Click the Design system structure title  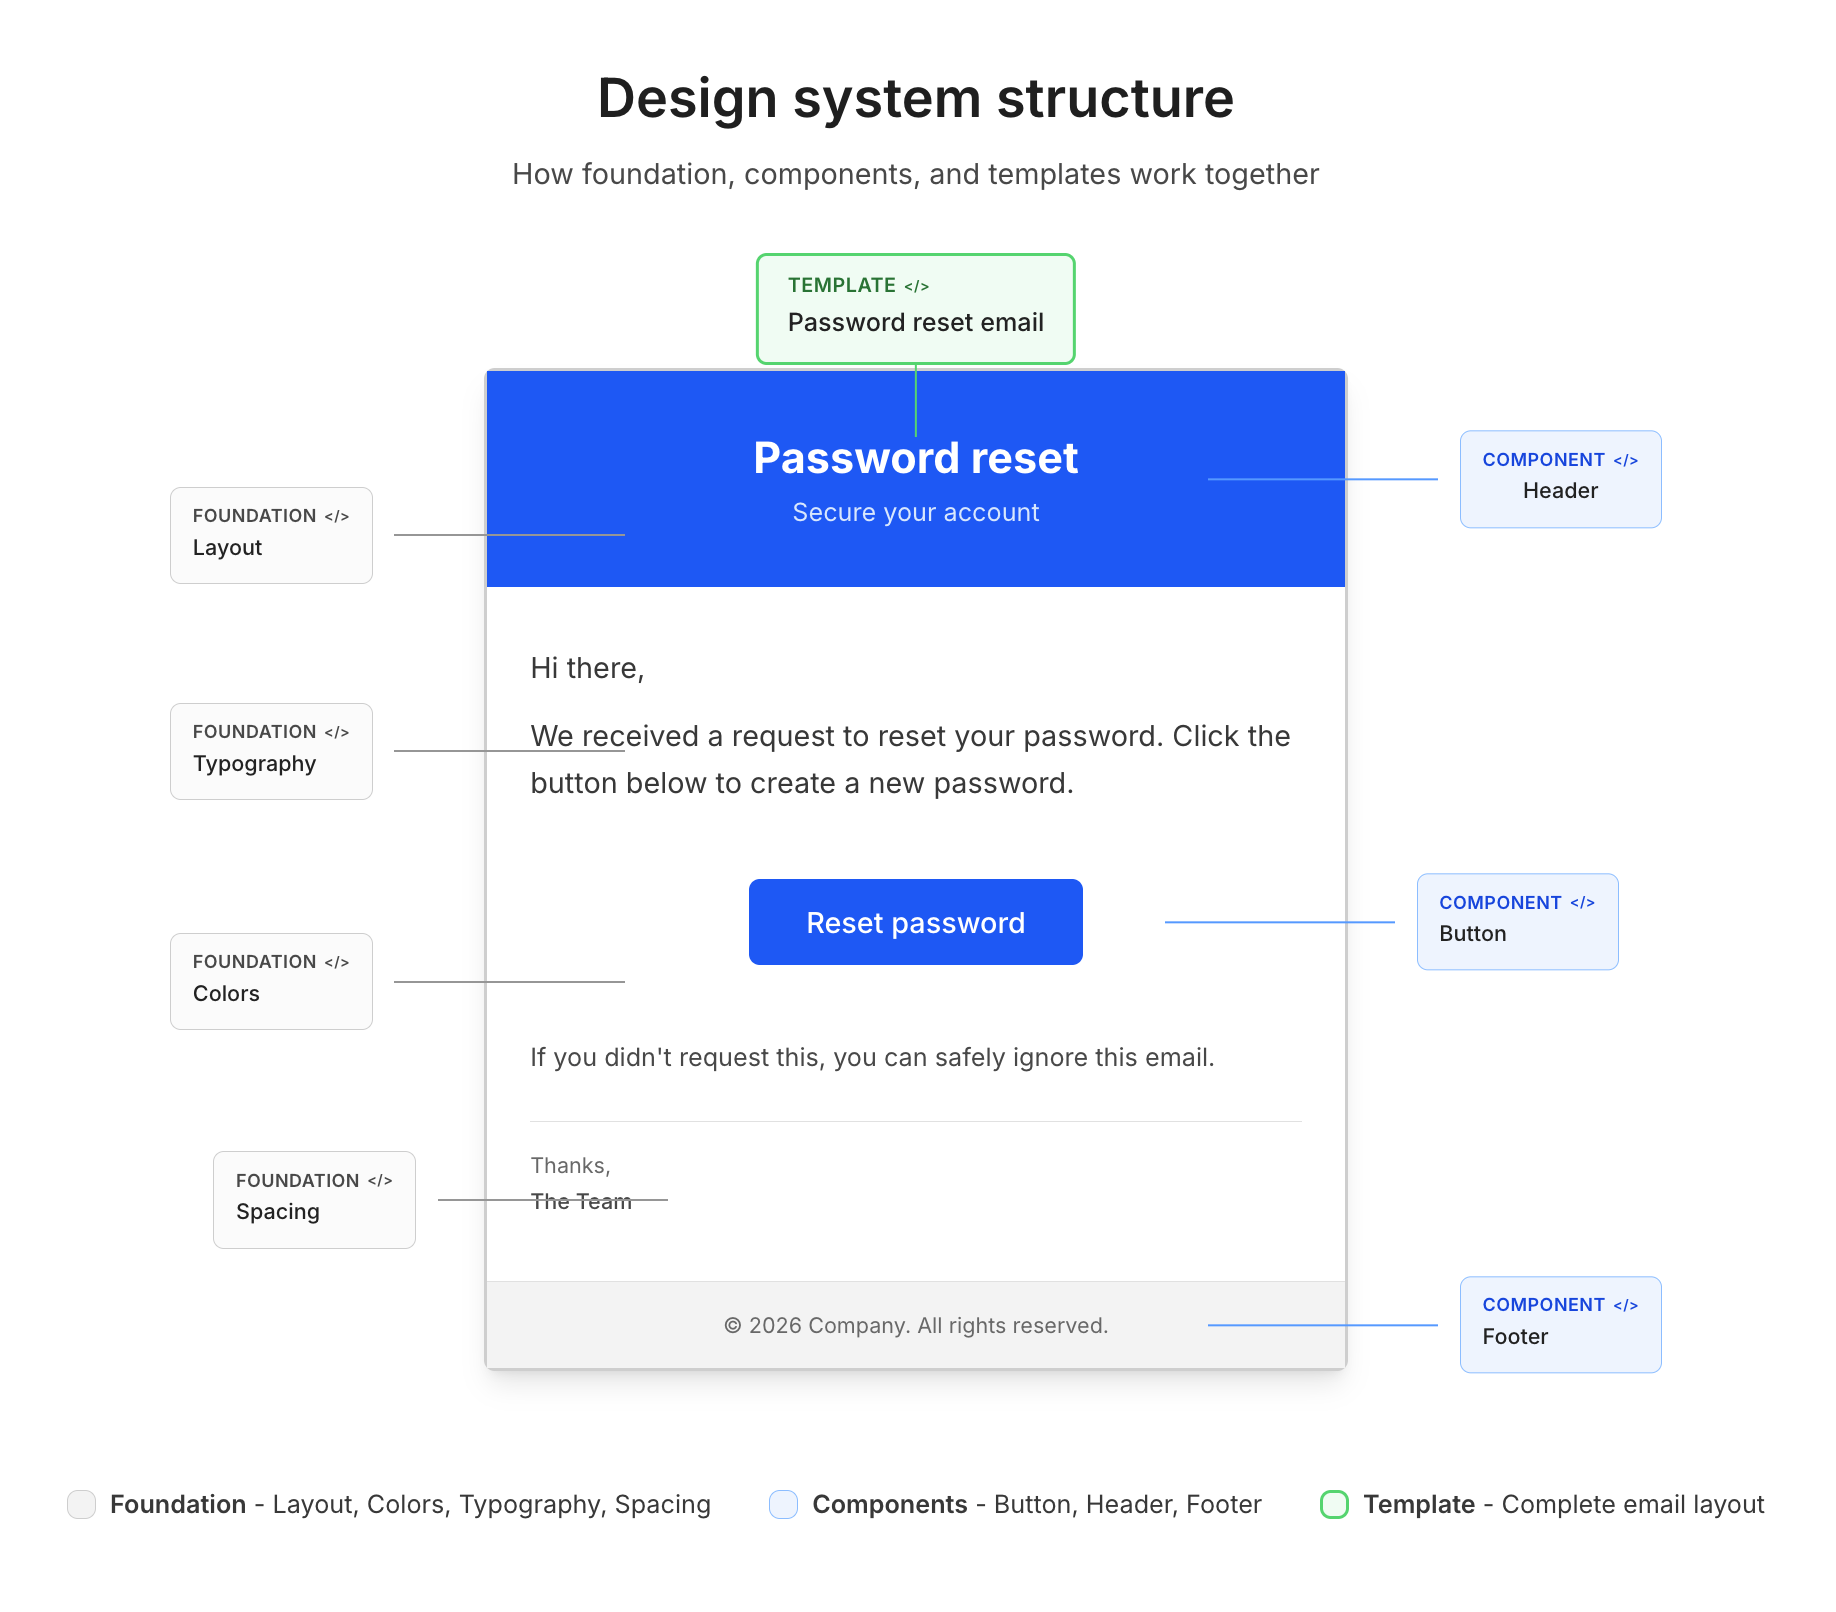915,99
